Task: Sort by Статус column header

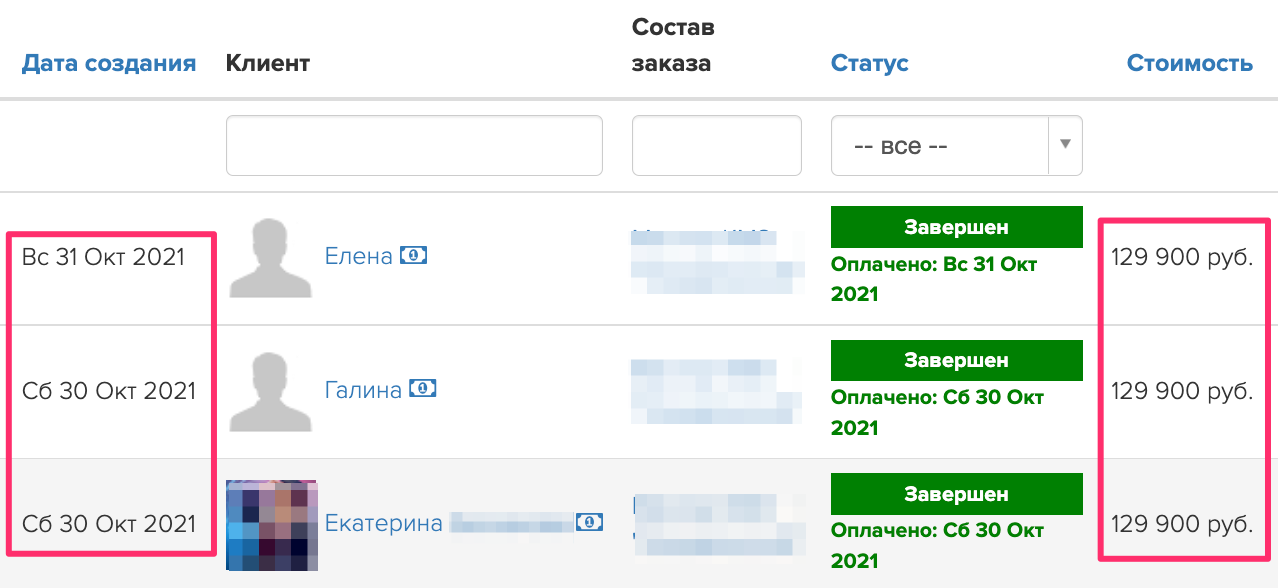Action: (x=869, y=63)
